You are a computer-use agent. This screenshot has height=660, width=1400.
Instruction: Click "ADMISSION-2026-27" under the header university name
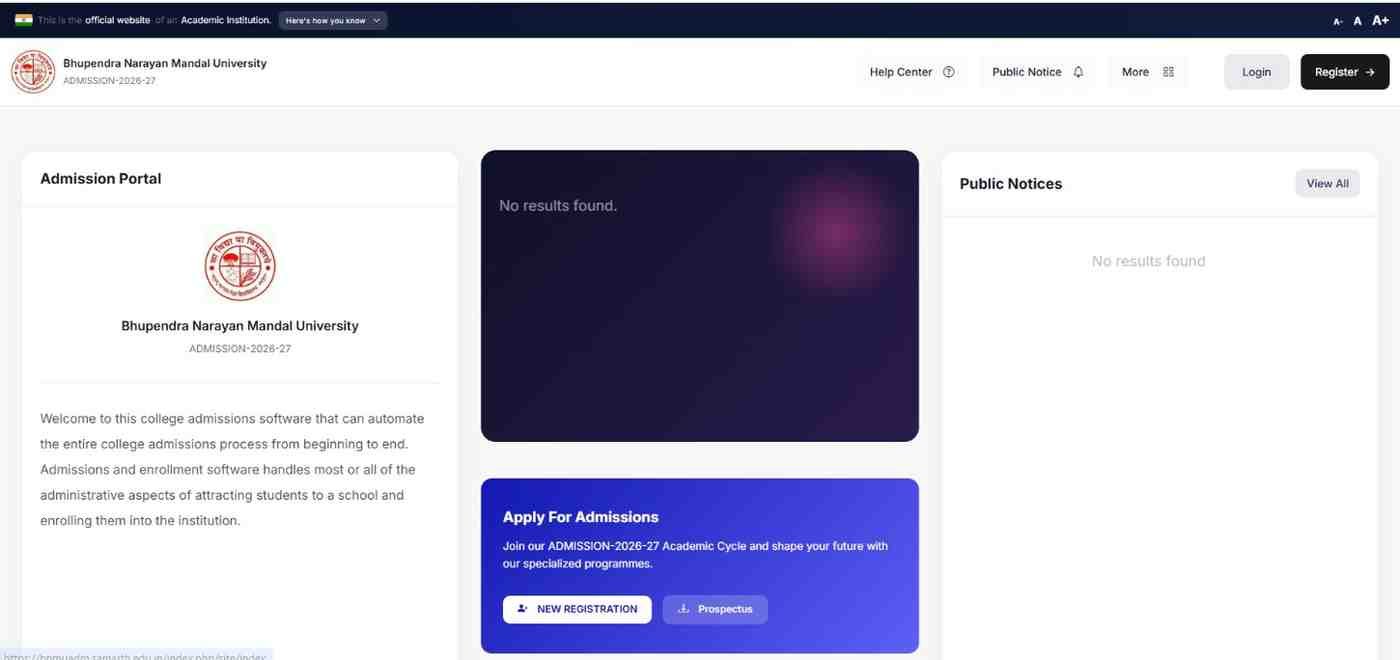[110, 81]
